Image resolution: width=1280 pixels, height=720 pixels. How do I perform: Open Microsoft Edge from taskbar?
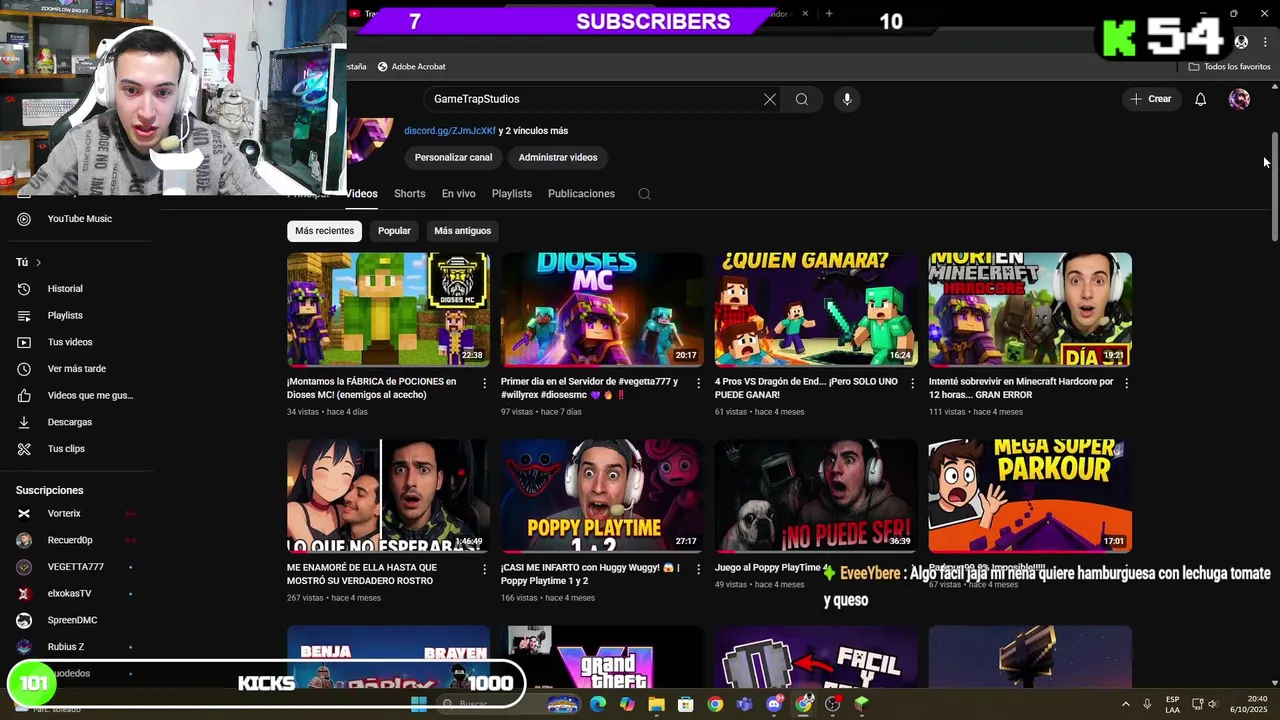[x=598, y=704]
